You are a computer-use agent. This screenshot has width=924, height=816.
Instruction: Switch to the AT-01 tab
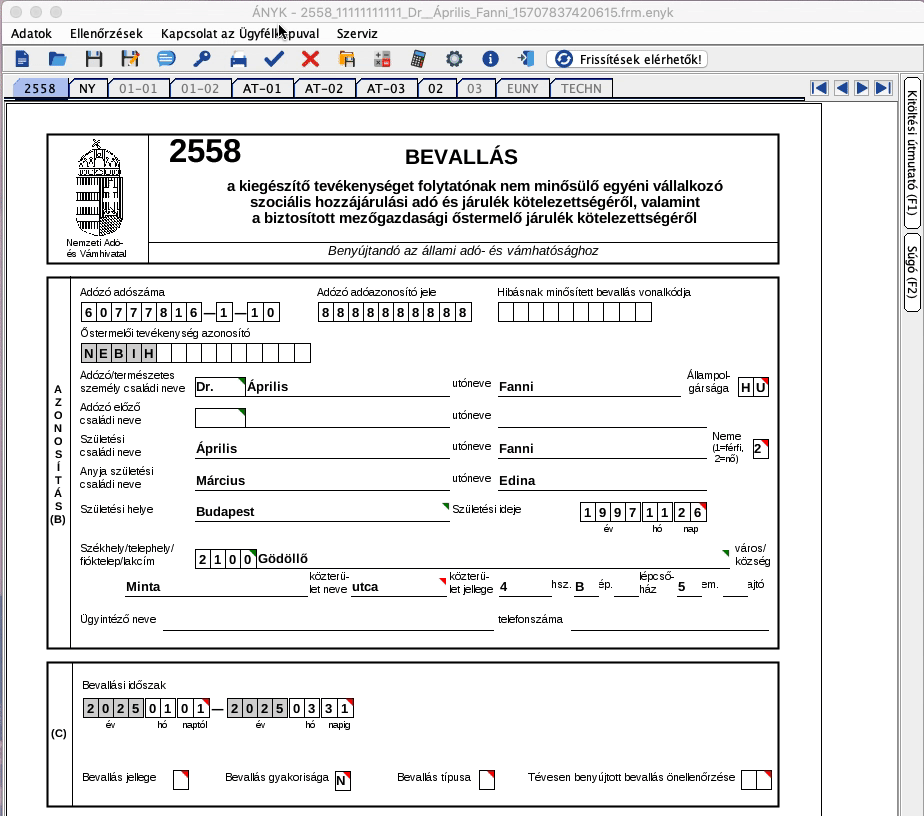pos(262,88)
